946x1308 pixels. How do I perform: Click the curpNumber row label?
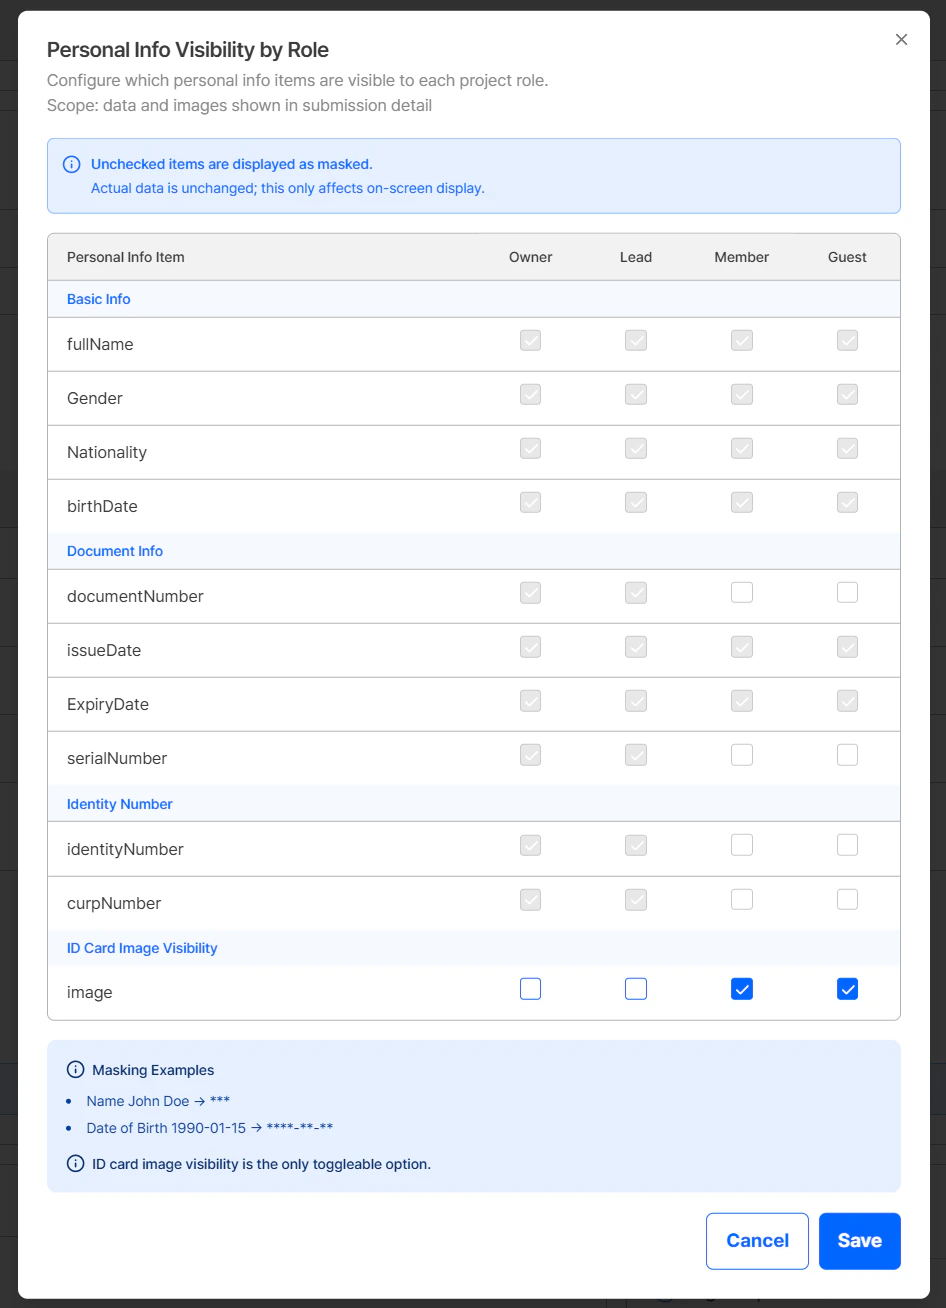coord(114,903)
